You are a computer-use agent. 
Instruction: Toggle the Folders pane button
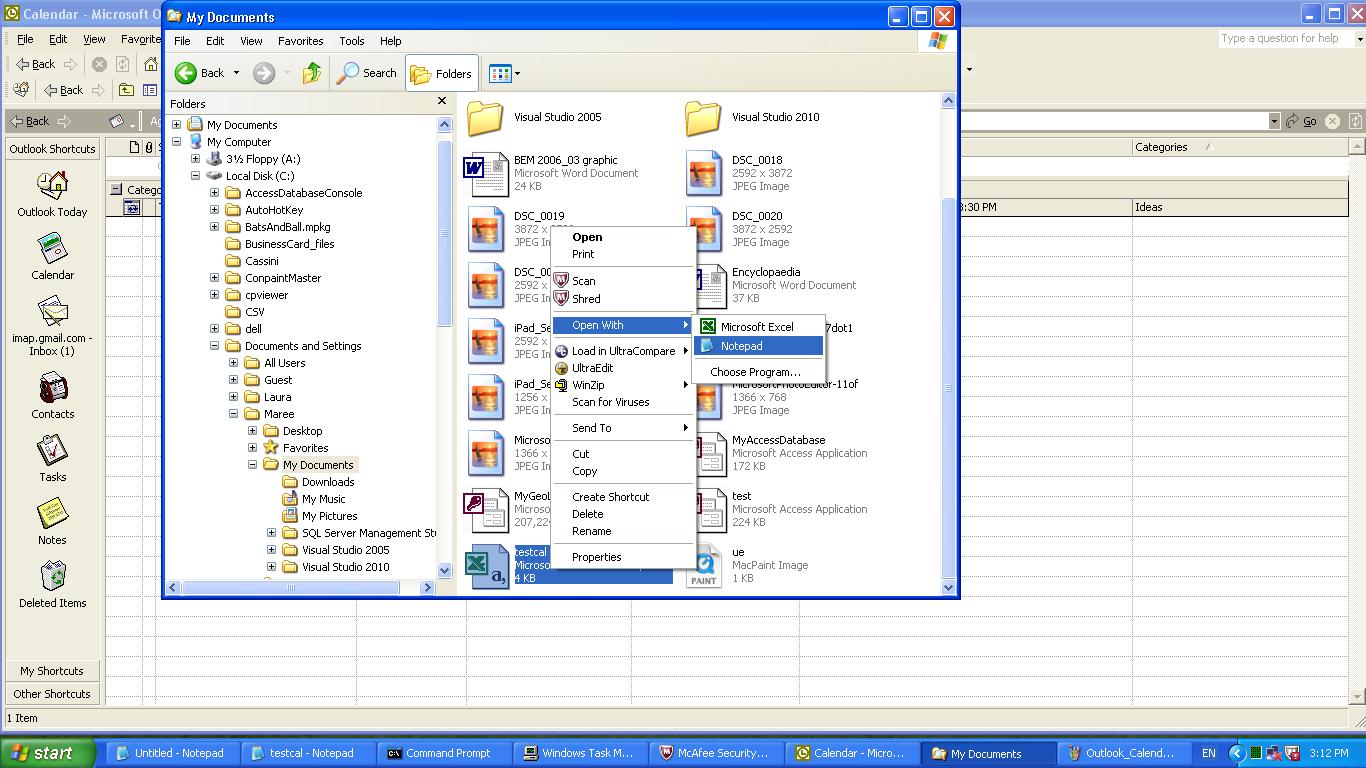(x=441, y=74)
